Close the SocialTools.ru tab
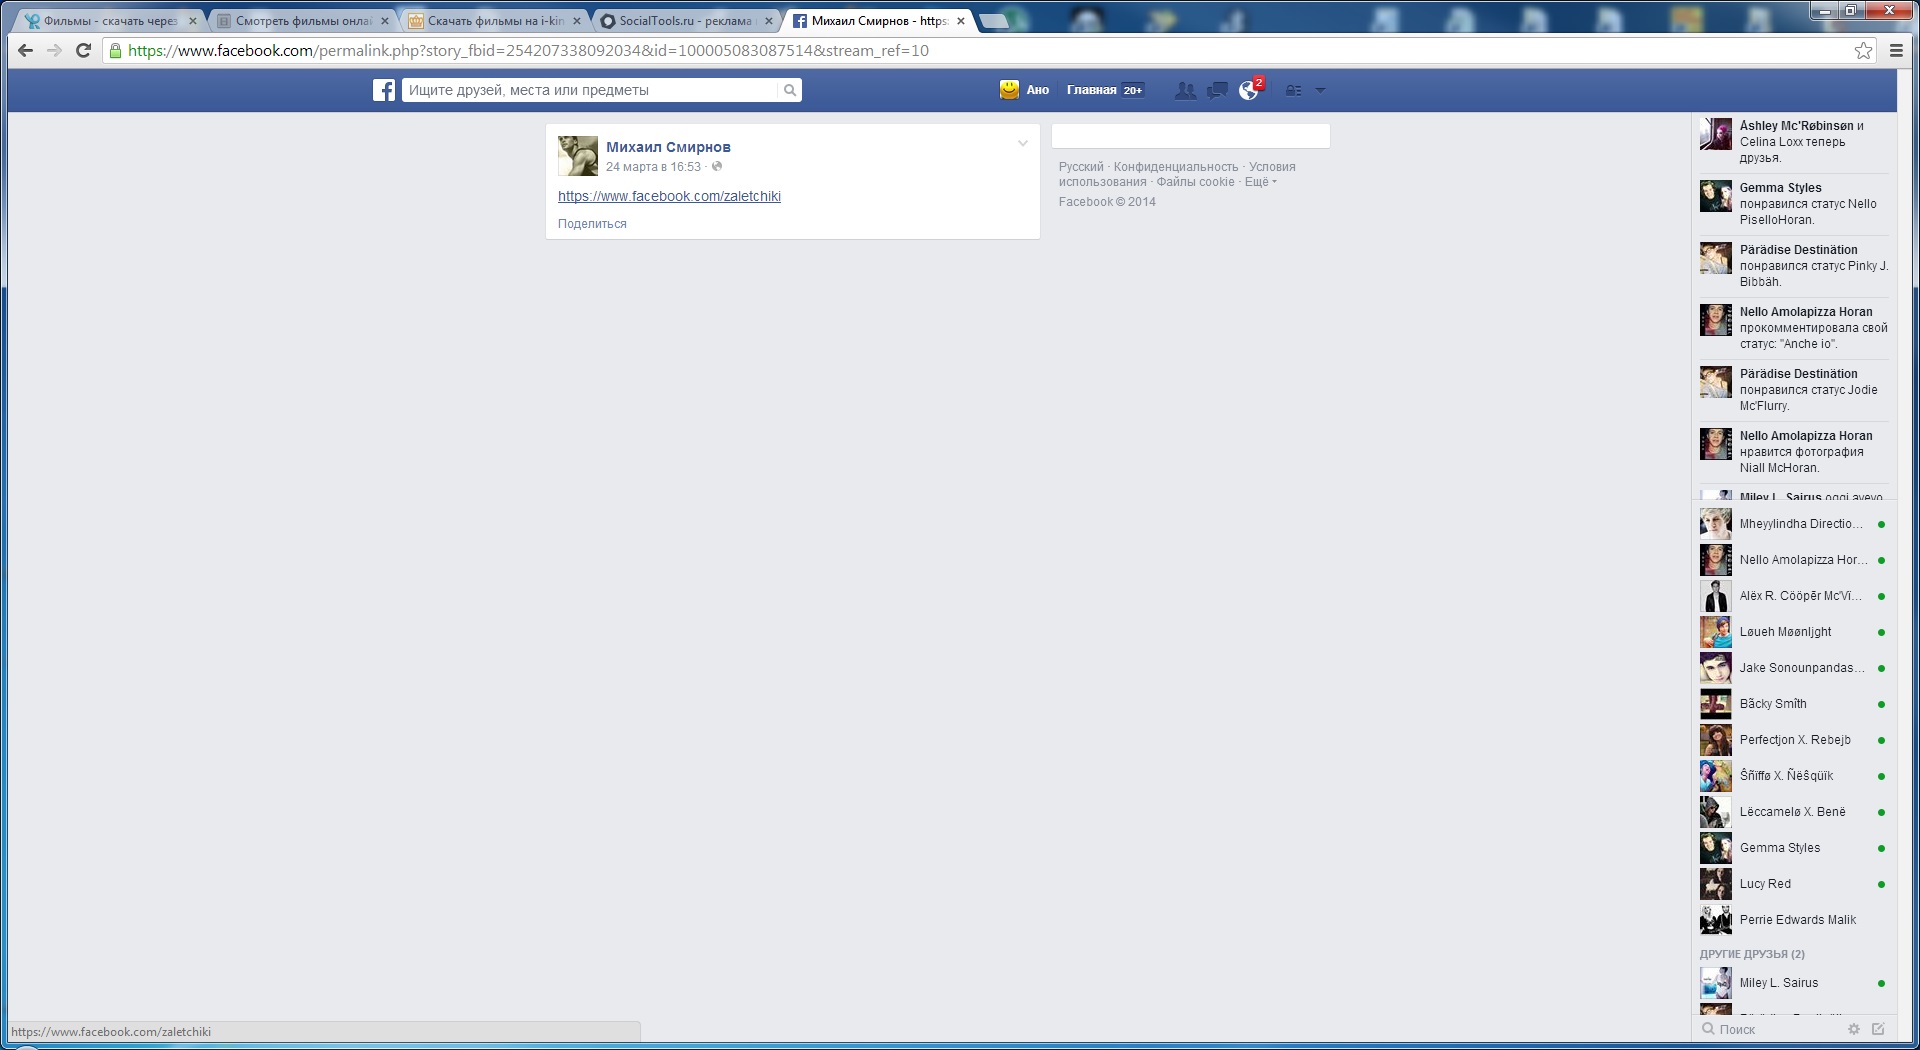 coord(769,21)
